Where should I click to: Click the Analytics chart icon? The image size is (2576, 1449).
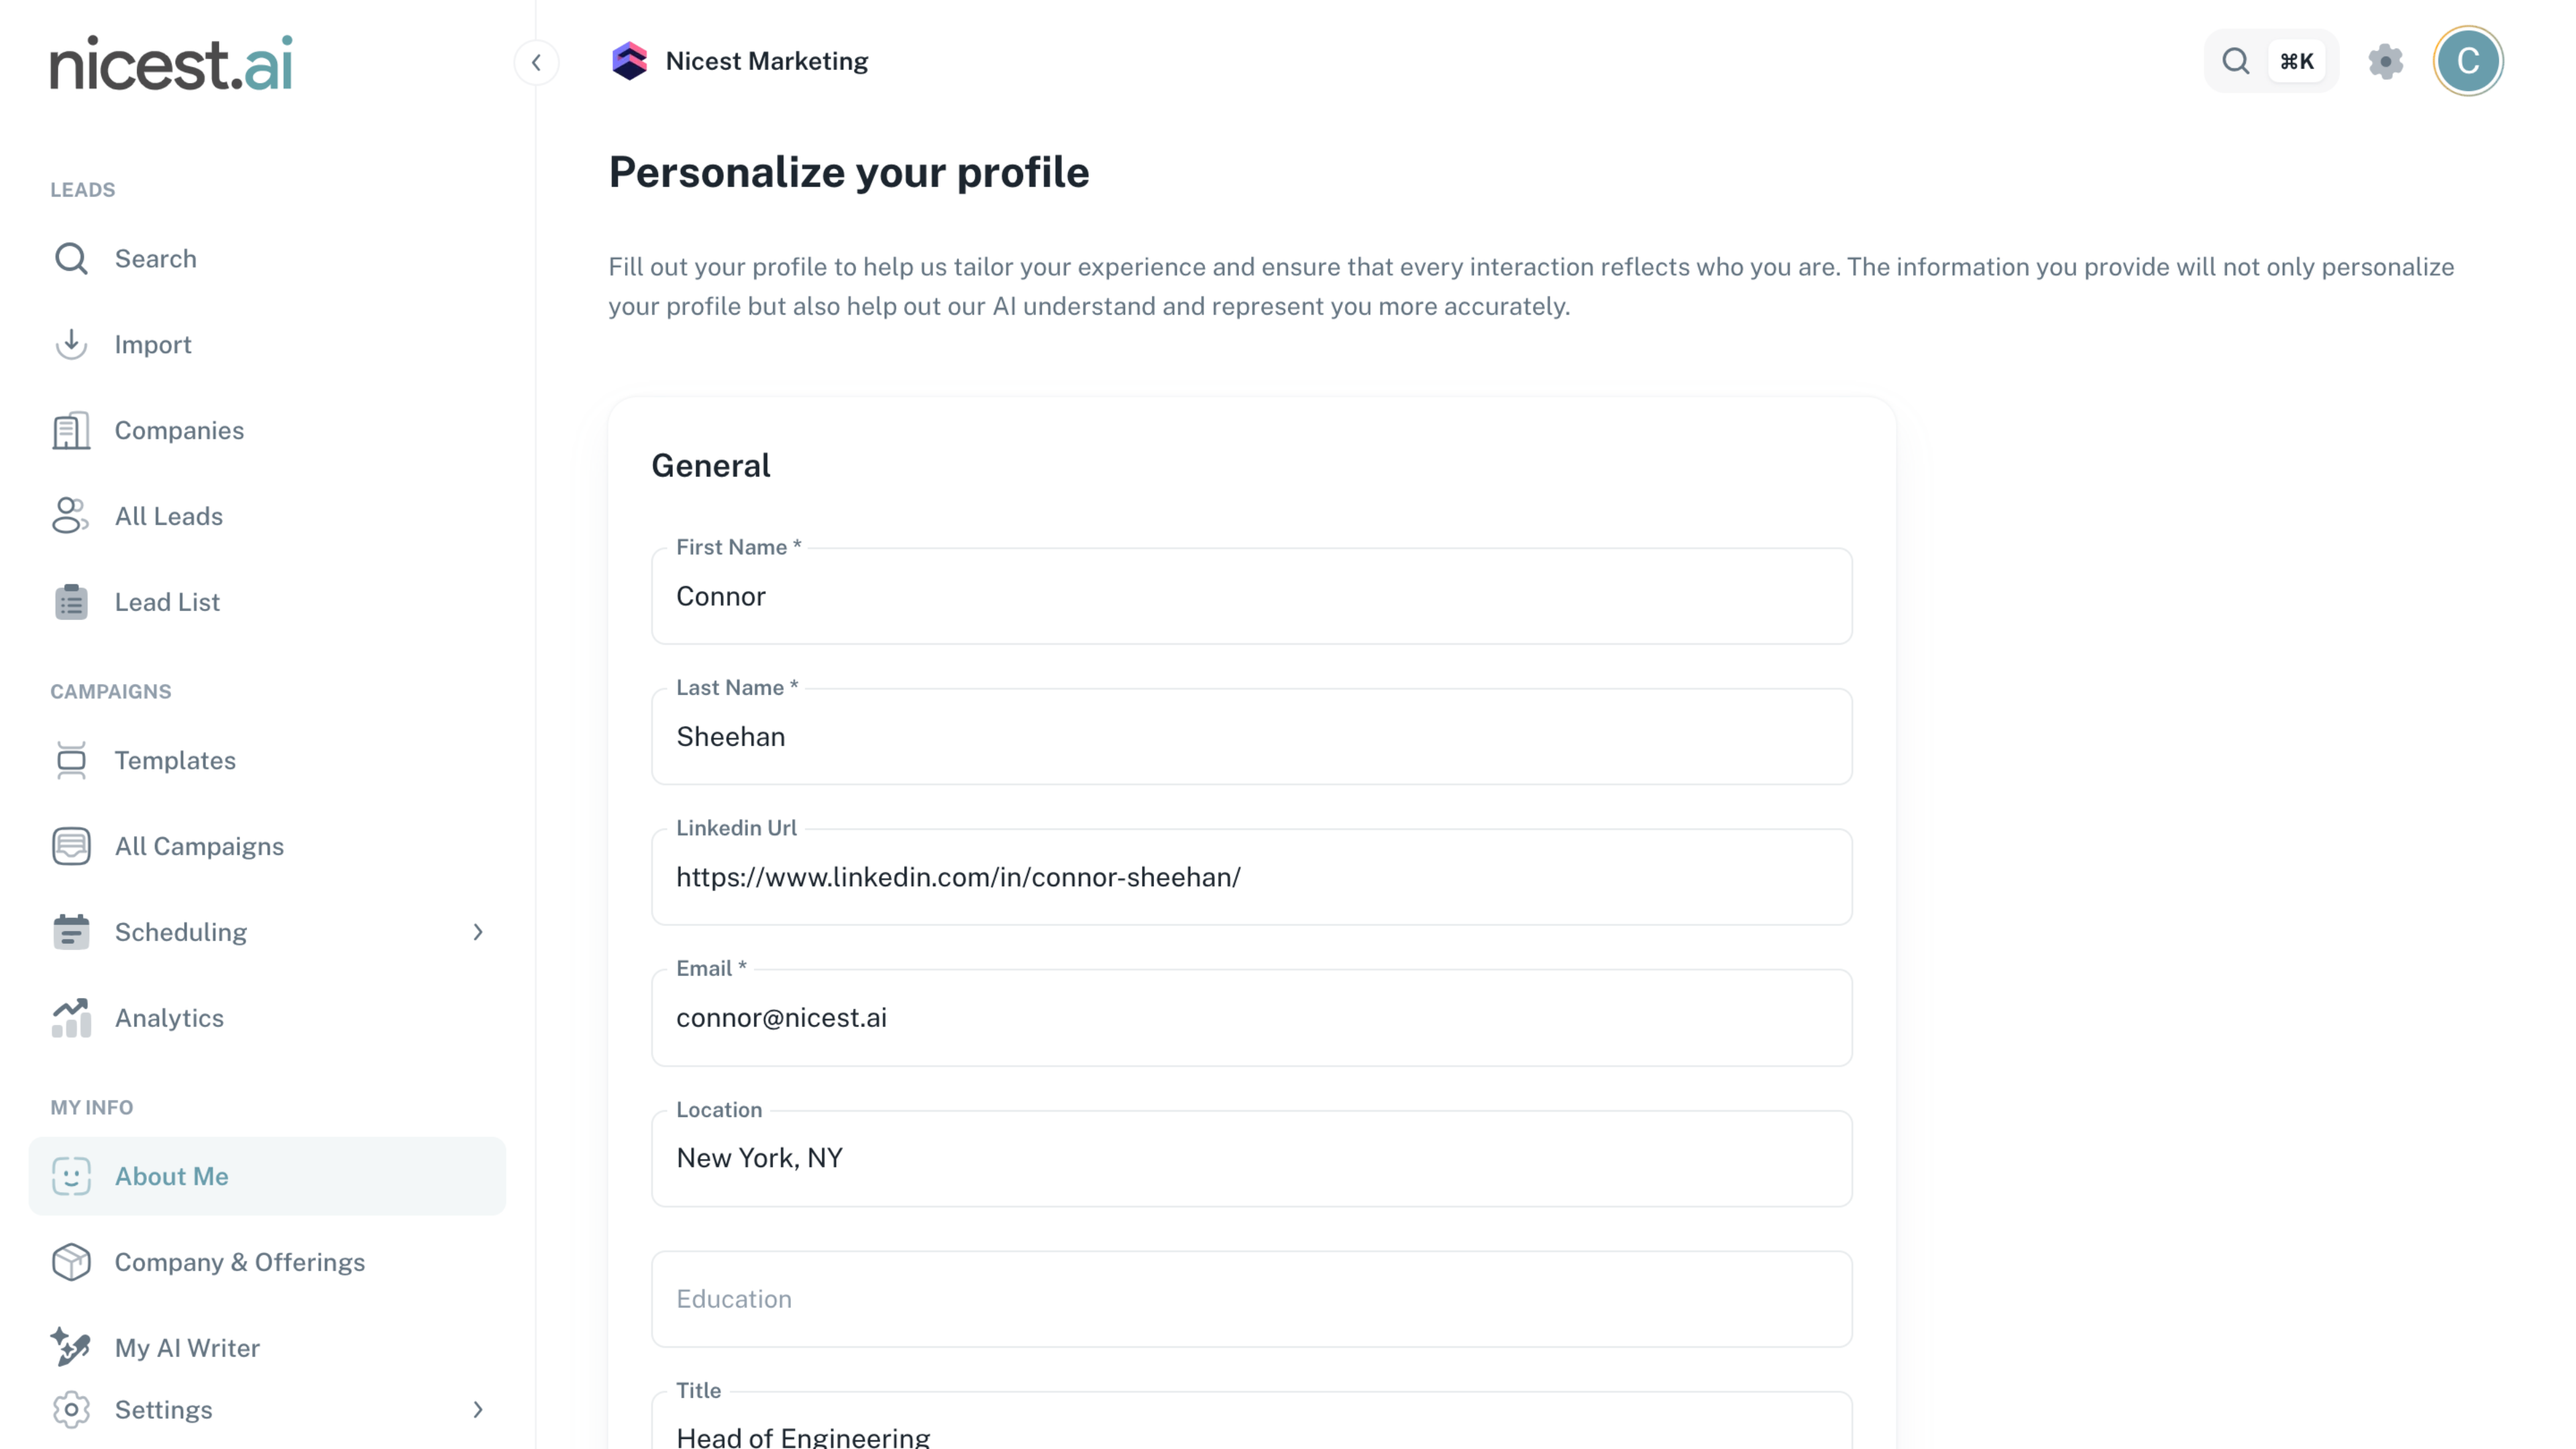[x=71, y=1018]
